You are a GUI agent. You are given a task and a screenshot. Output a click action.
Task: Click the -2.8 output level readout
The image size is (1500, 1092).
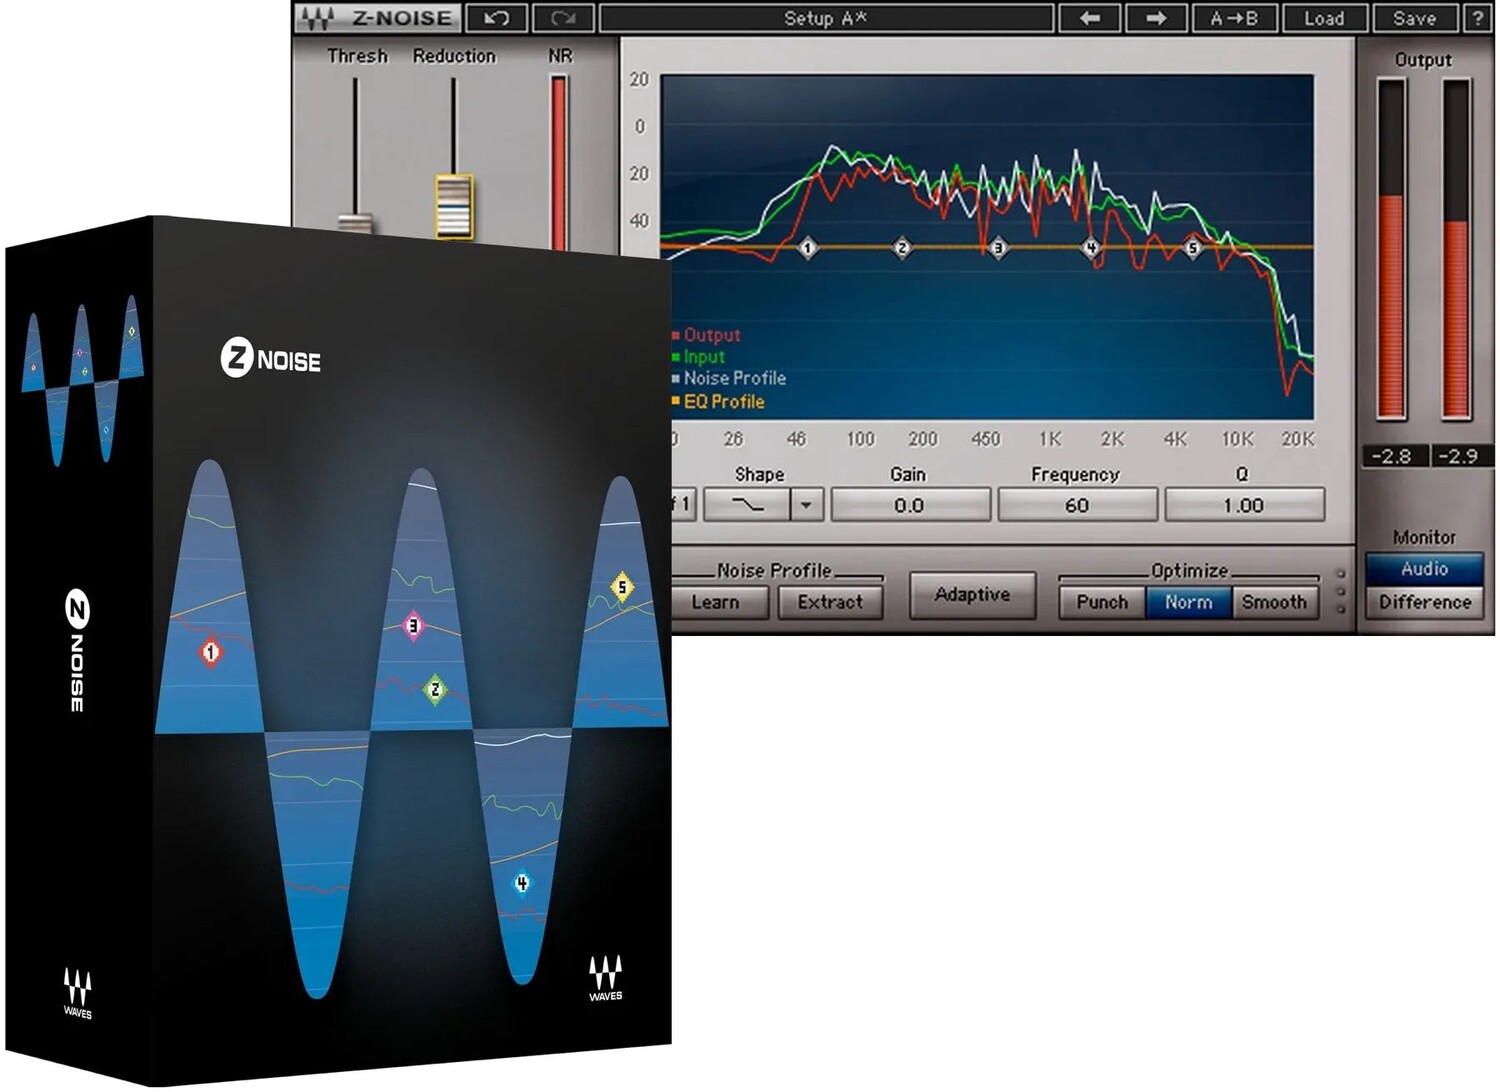tap(1393, 455)
